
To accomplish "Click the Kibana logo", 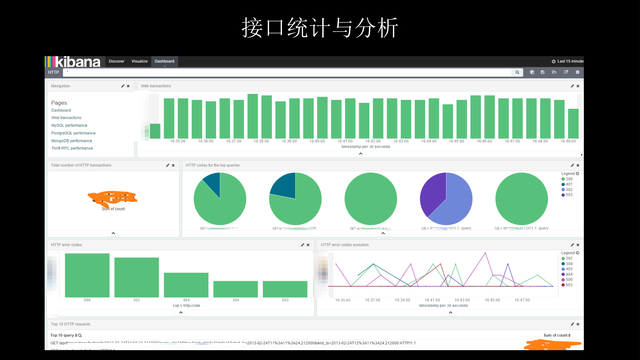I will 73,62.
